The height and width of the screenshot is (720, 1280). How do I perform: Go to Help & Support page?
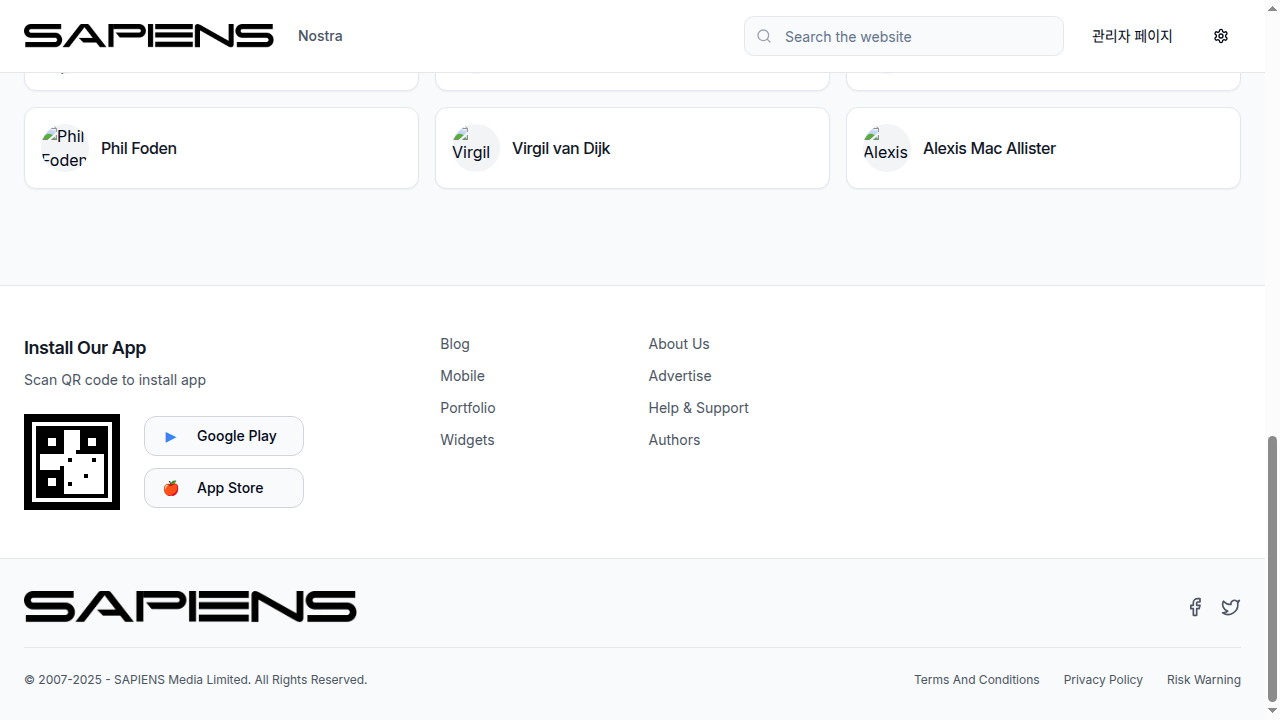(x=698, y=408)
